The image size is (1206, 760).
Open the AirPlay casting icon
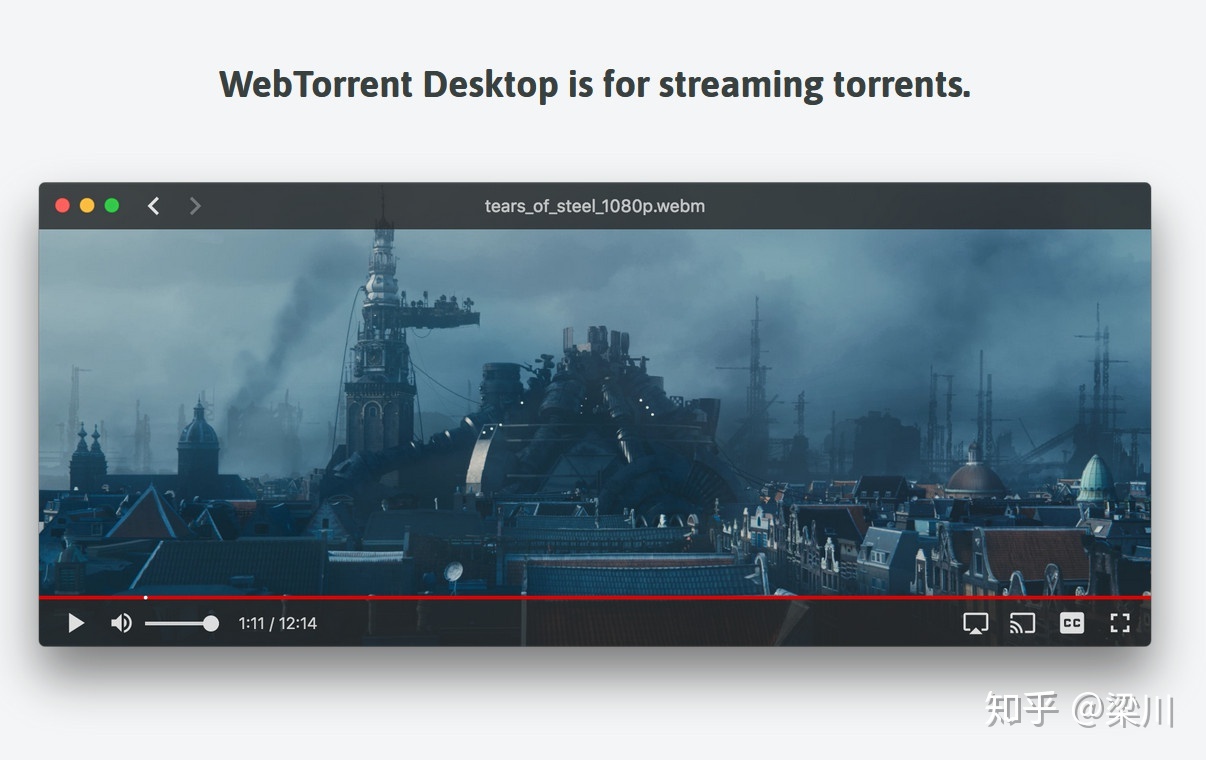click(x=975, y=624)
